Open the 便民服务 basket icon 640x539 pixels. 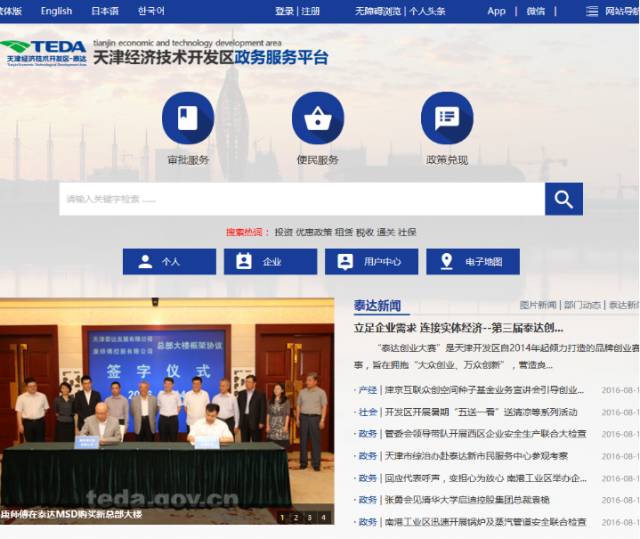tap(318, 118)
